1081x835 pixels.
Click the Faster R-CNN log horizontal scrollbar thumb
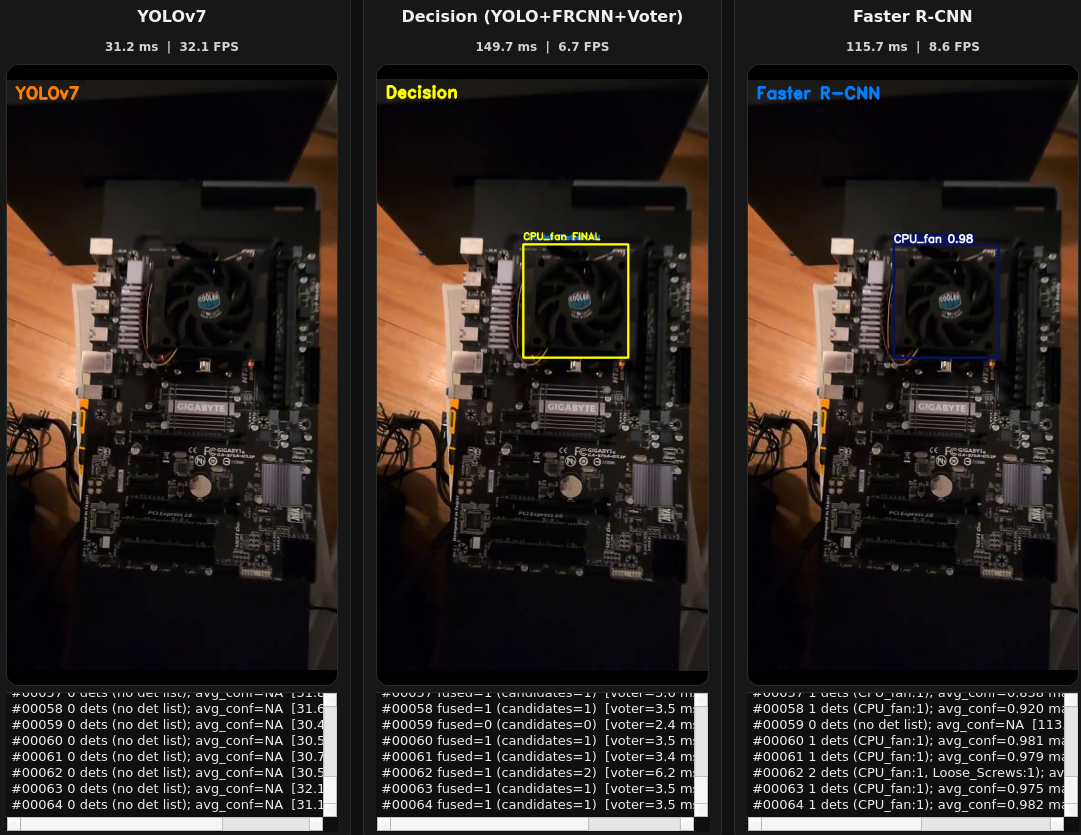(985, 824)
